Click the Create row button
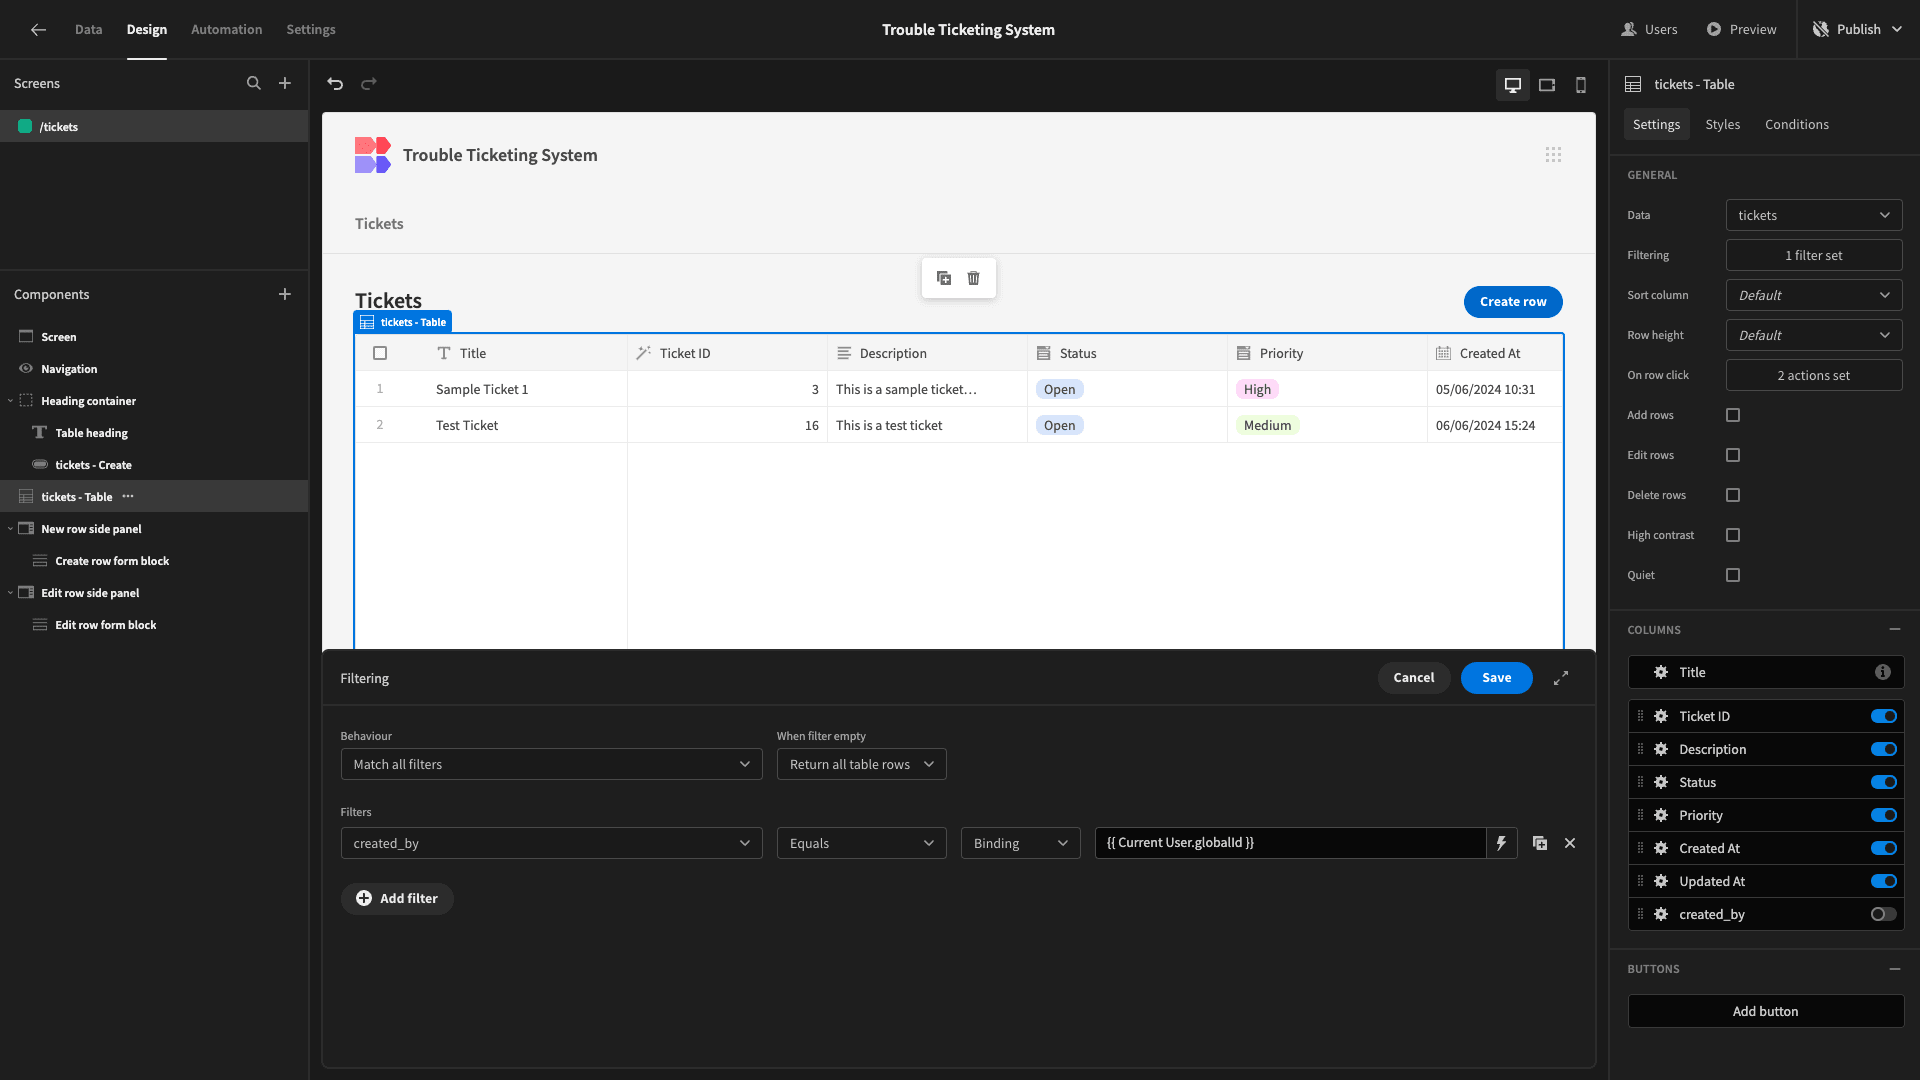This screenshot has width=1920, height=1080. point(1513,301)
